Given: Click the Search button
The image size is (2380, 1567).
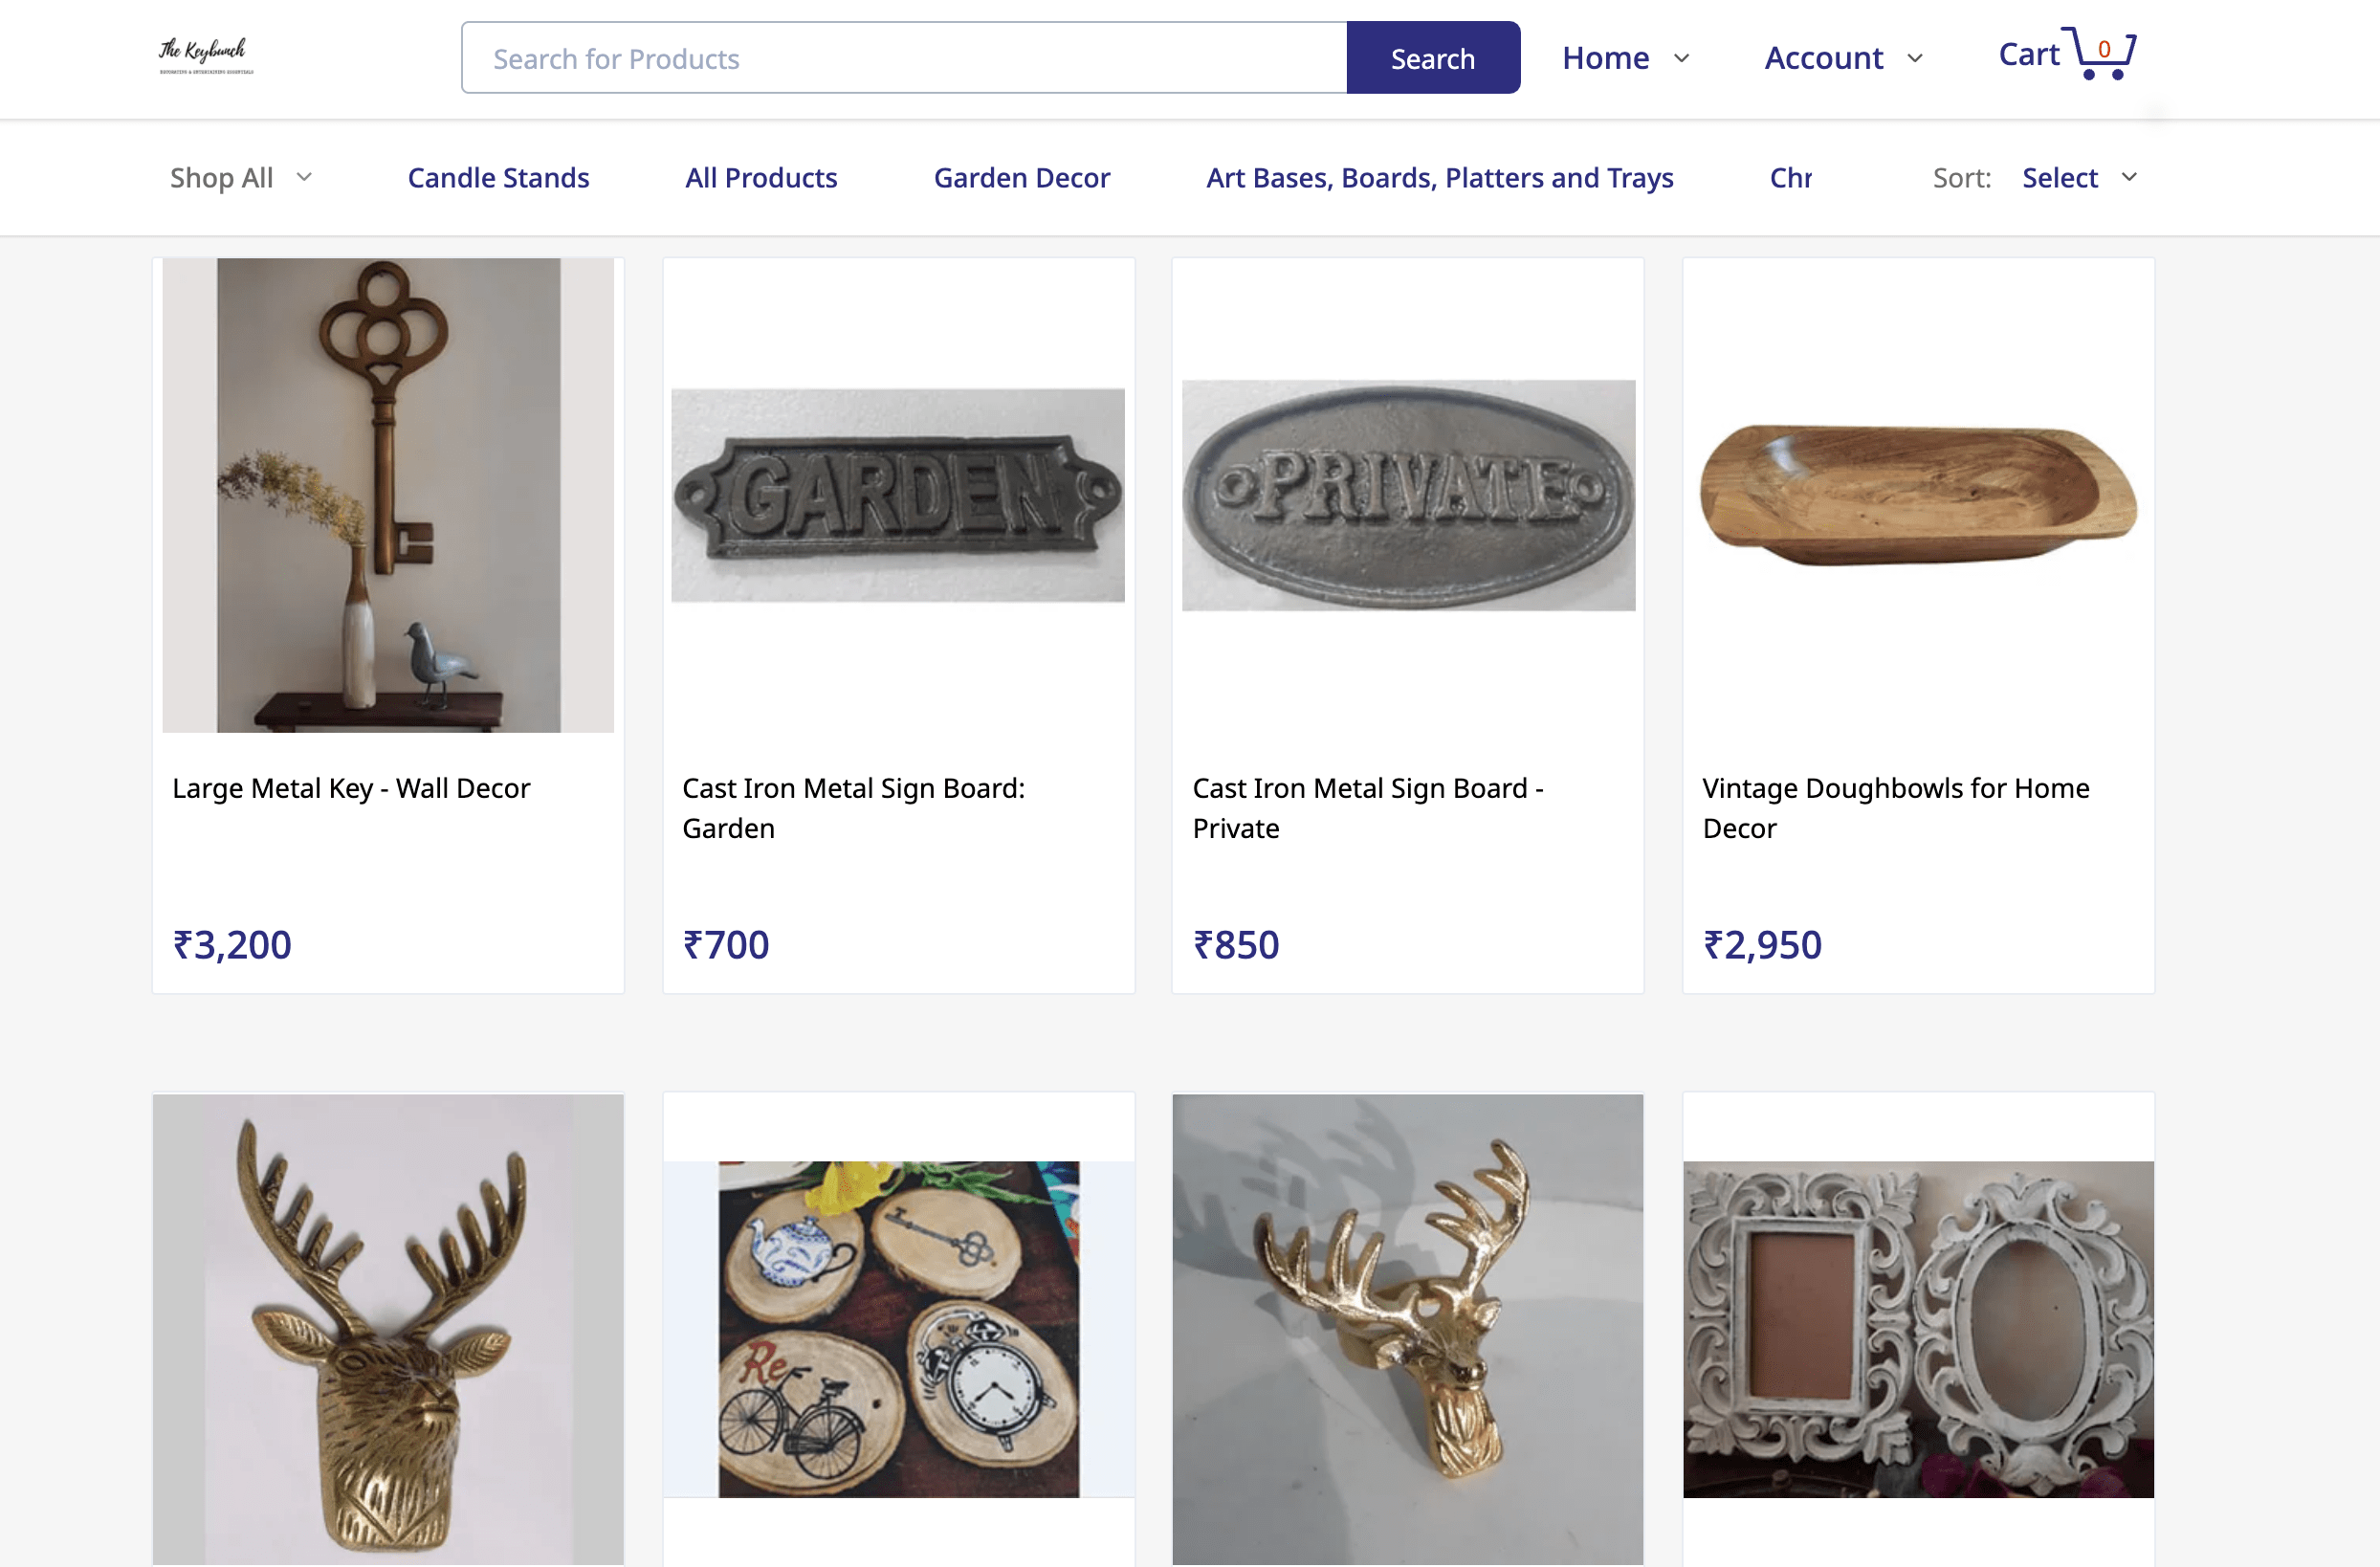Looking at the screenshot, I should [x=1432, y=57].
